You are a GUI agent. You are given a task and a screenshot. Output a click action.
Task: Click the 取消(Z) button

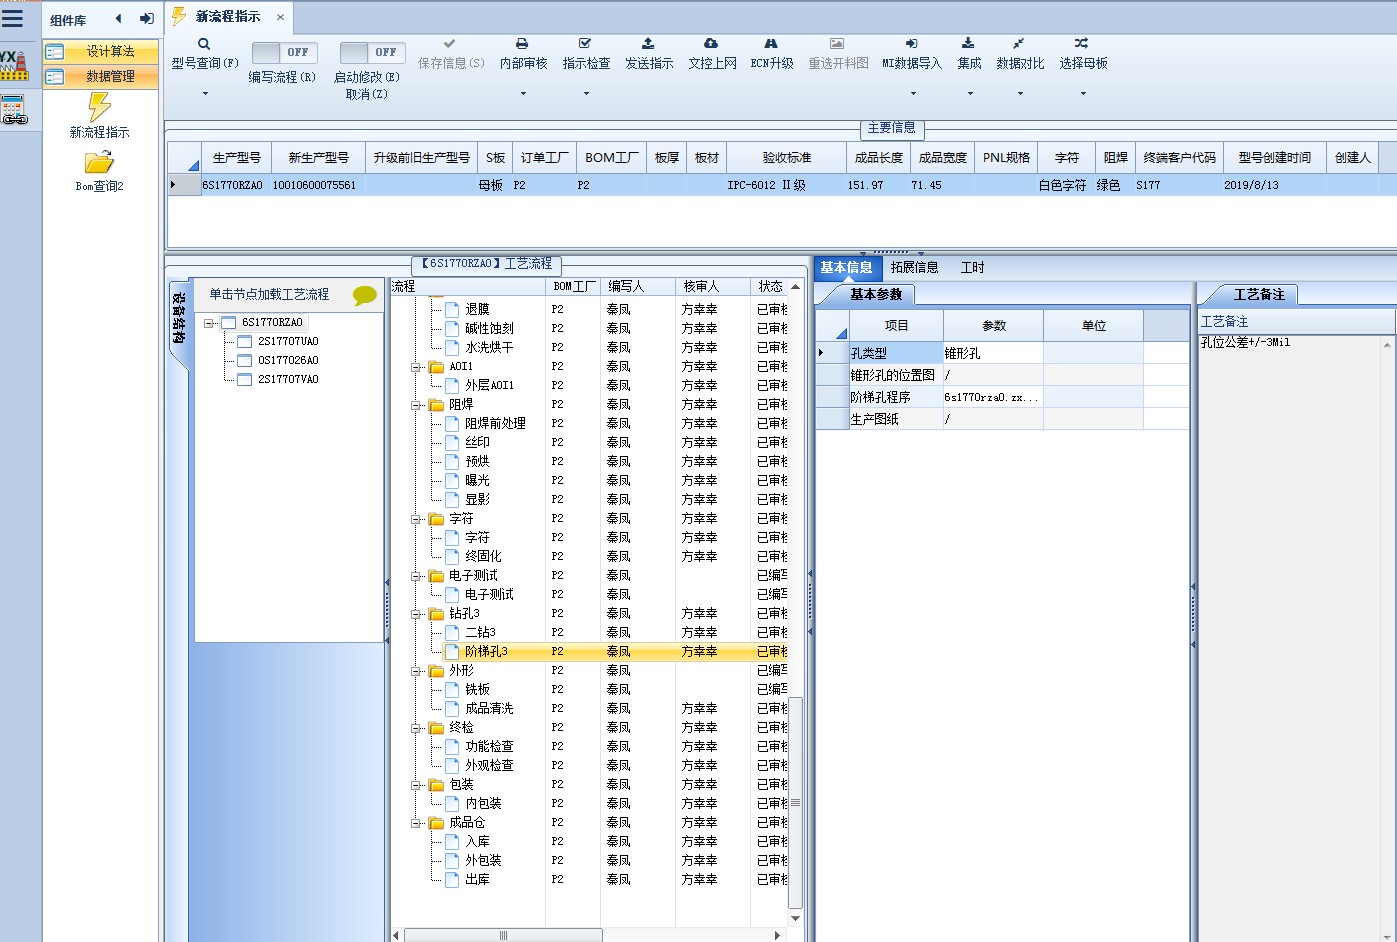(366, 94)
